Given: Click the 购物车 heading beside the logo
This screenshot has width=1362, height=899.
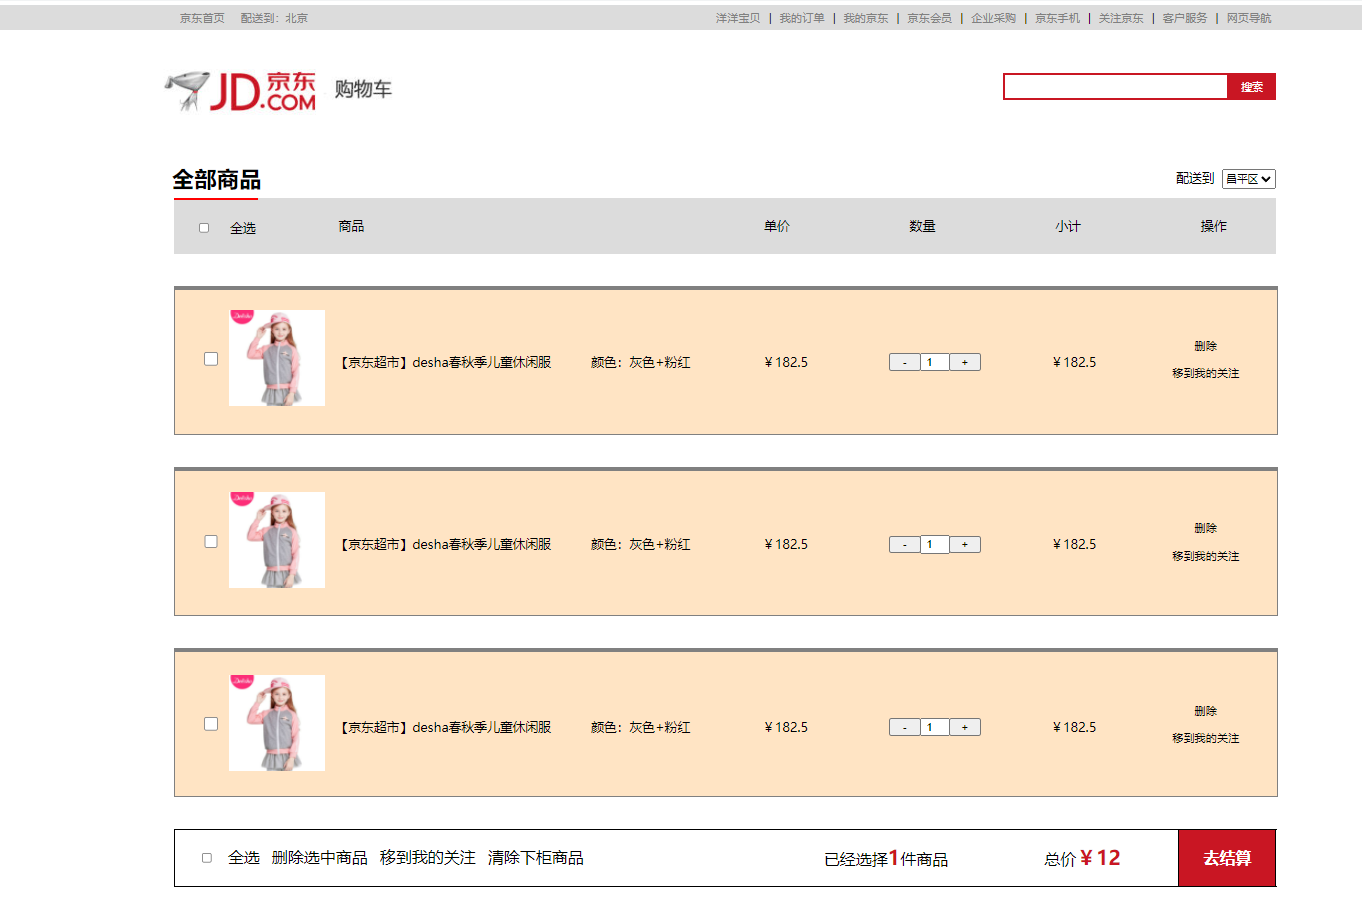Looking at the screenshot, I should tap(363, 89).
